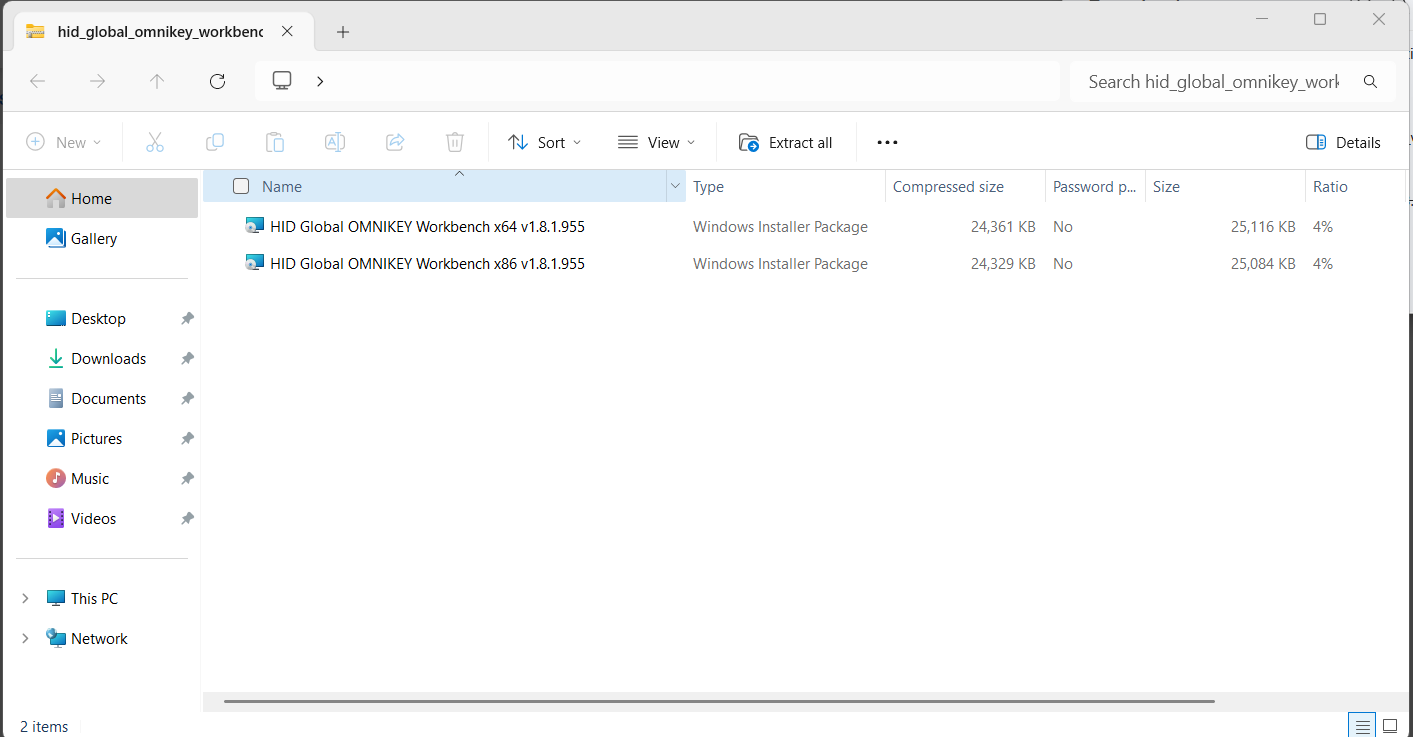Switch to details list view icon
The image size is (1413, 737).
tap(1361, 725)
